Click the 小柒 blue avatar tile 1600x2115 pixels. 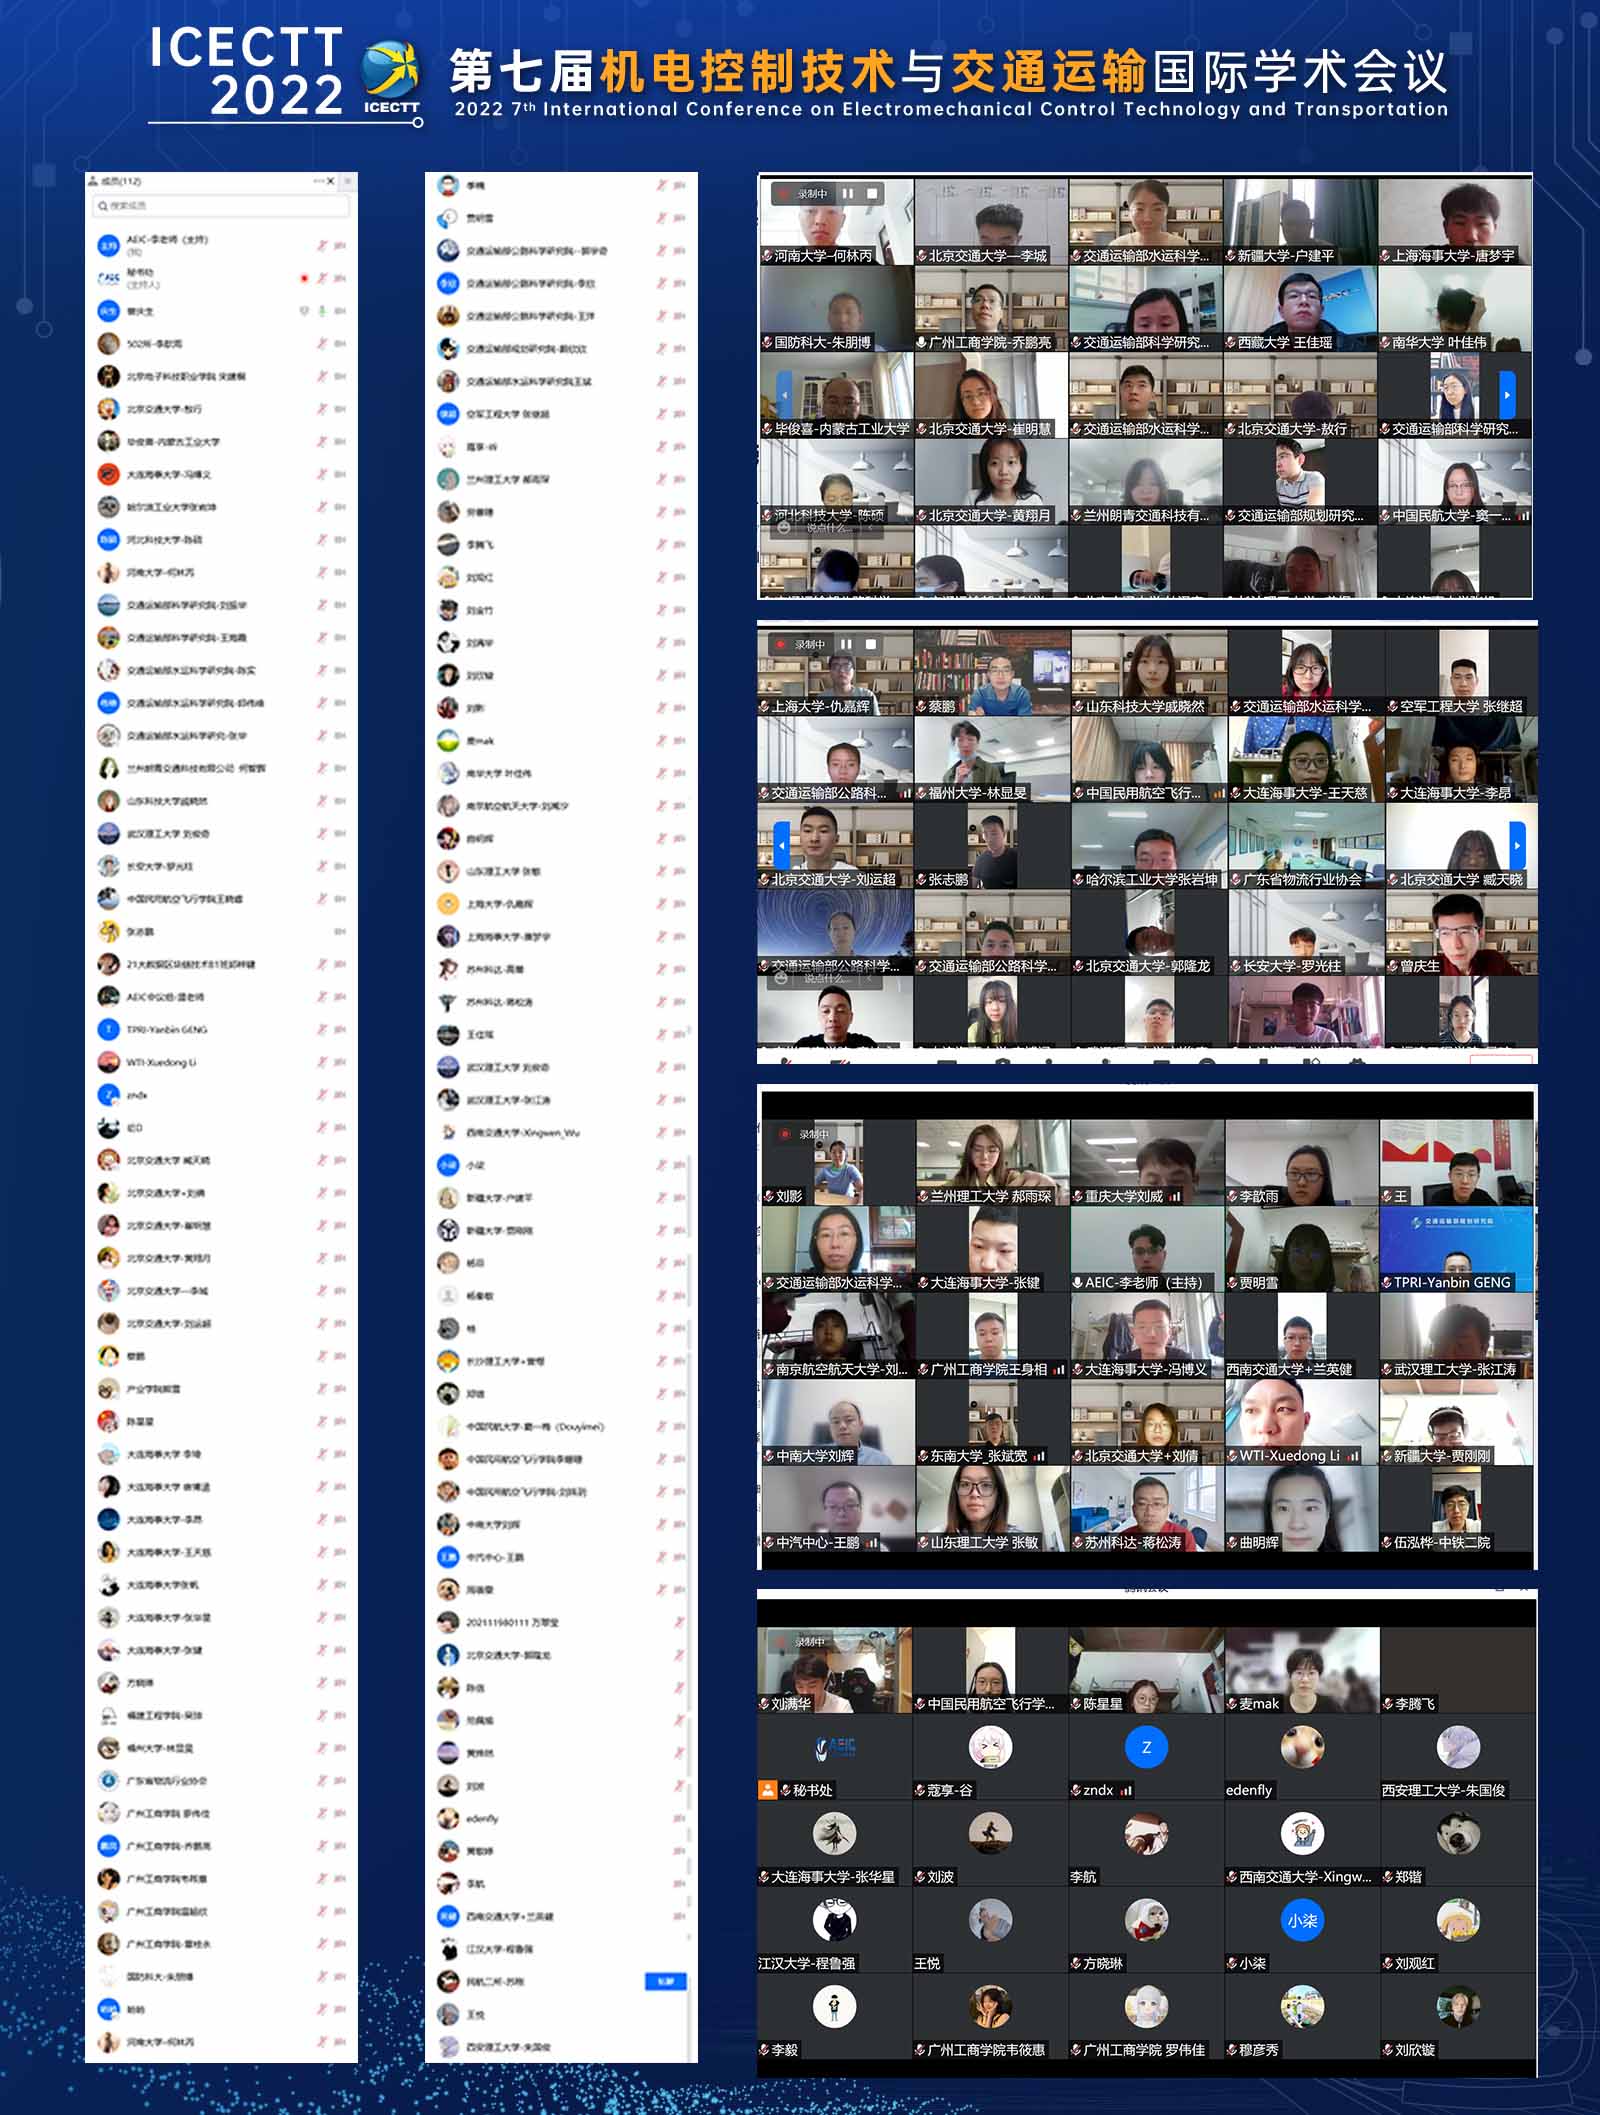point(1302,1921)
